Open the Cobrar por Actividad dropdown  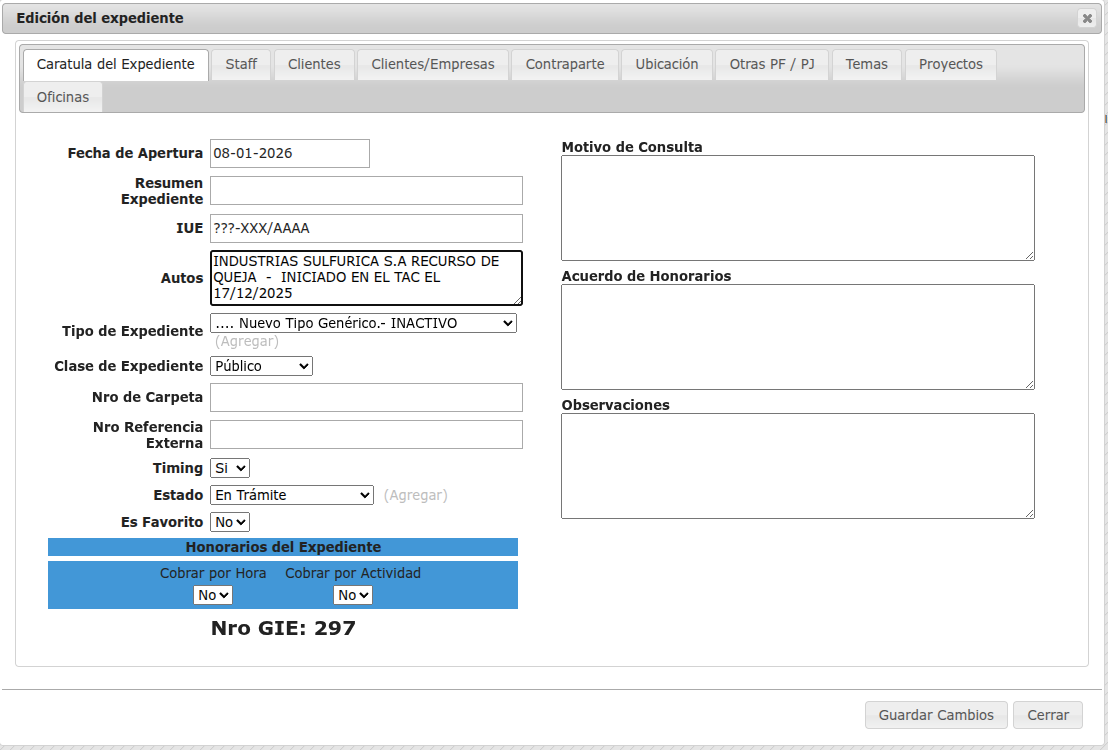353,595
